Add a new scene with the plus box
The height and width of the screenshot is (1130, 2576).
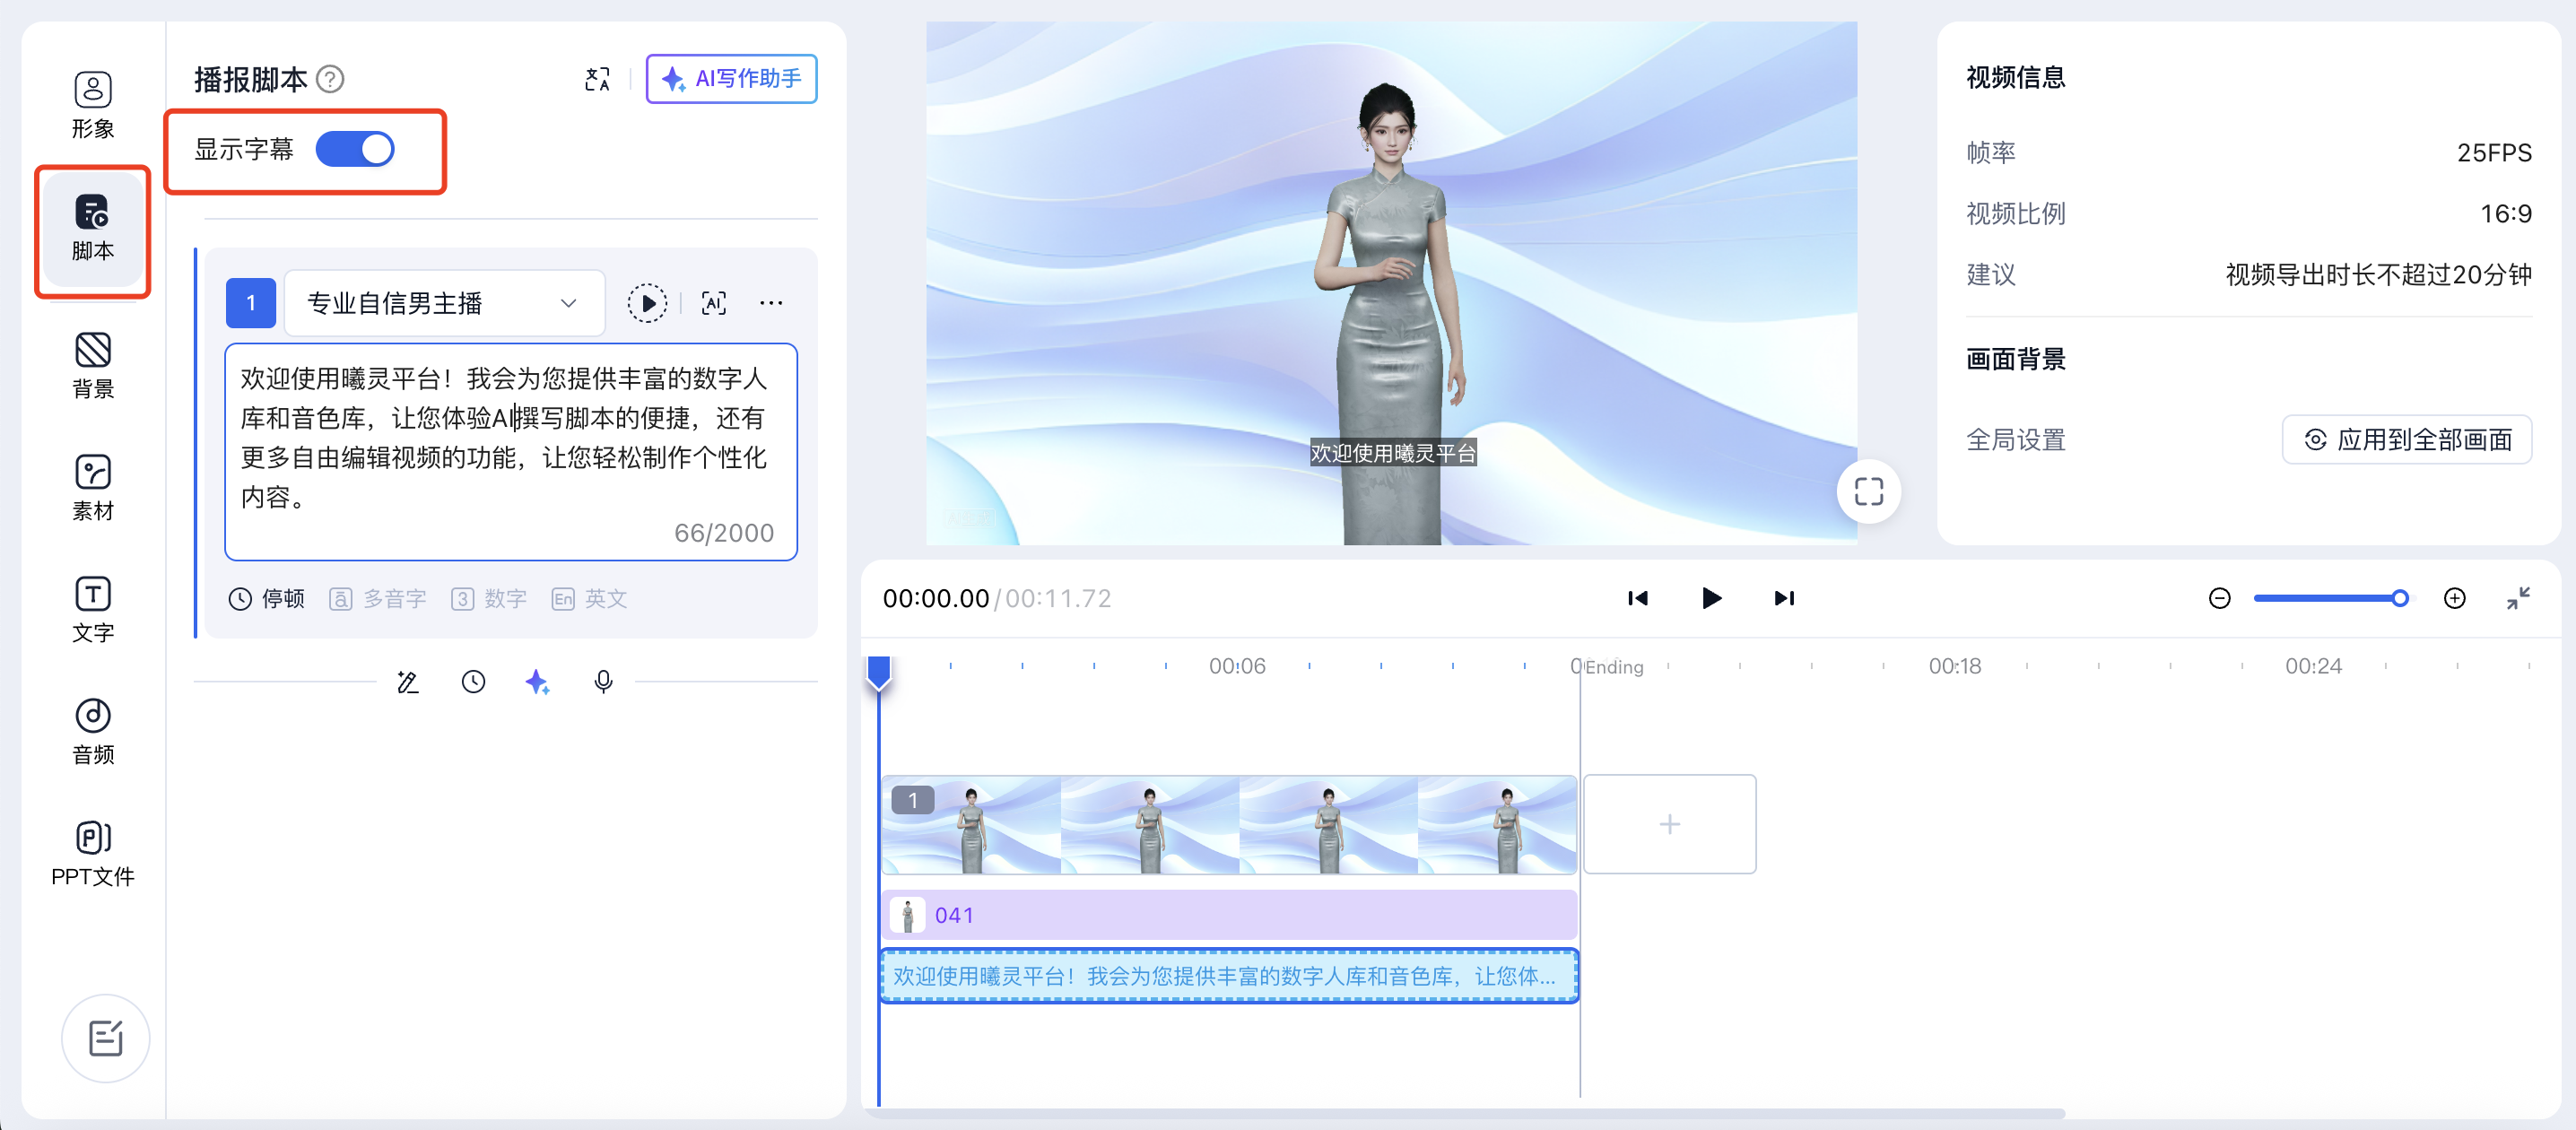click(x=1669, y=824)
